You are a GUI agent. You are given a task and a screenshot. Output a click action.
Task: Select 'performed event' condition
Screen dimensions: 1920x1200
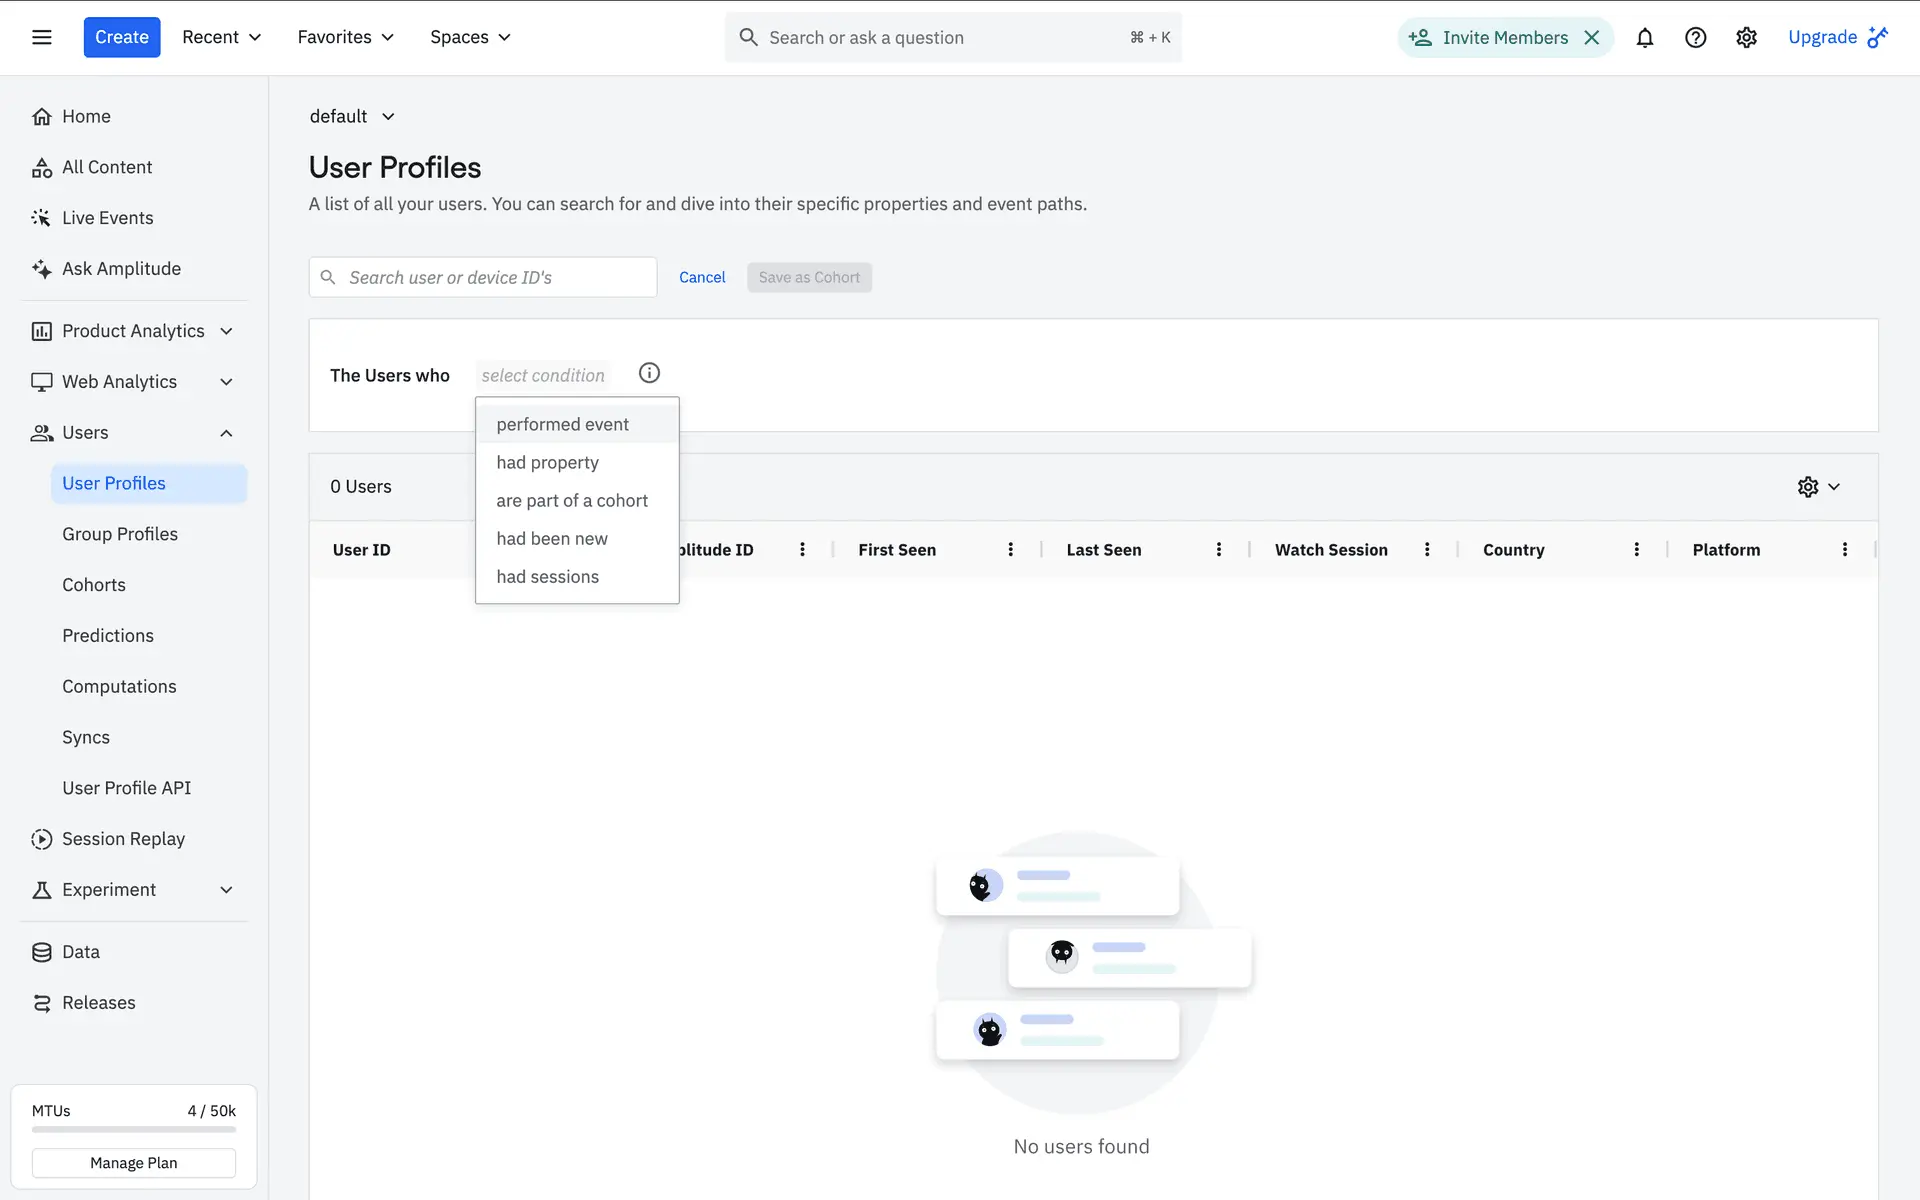562,424
